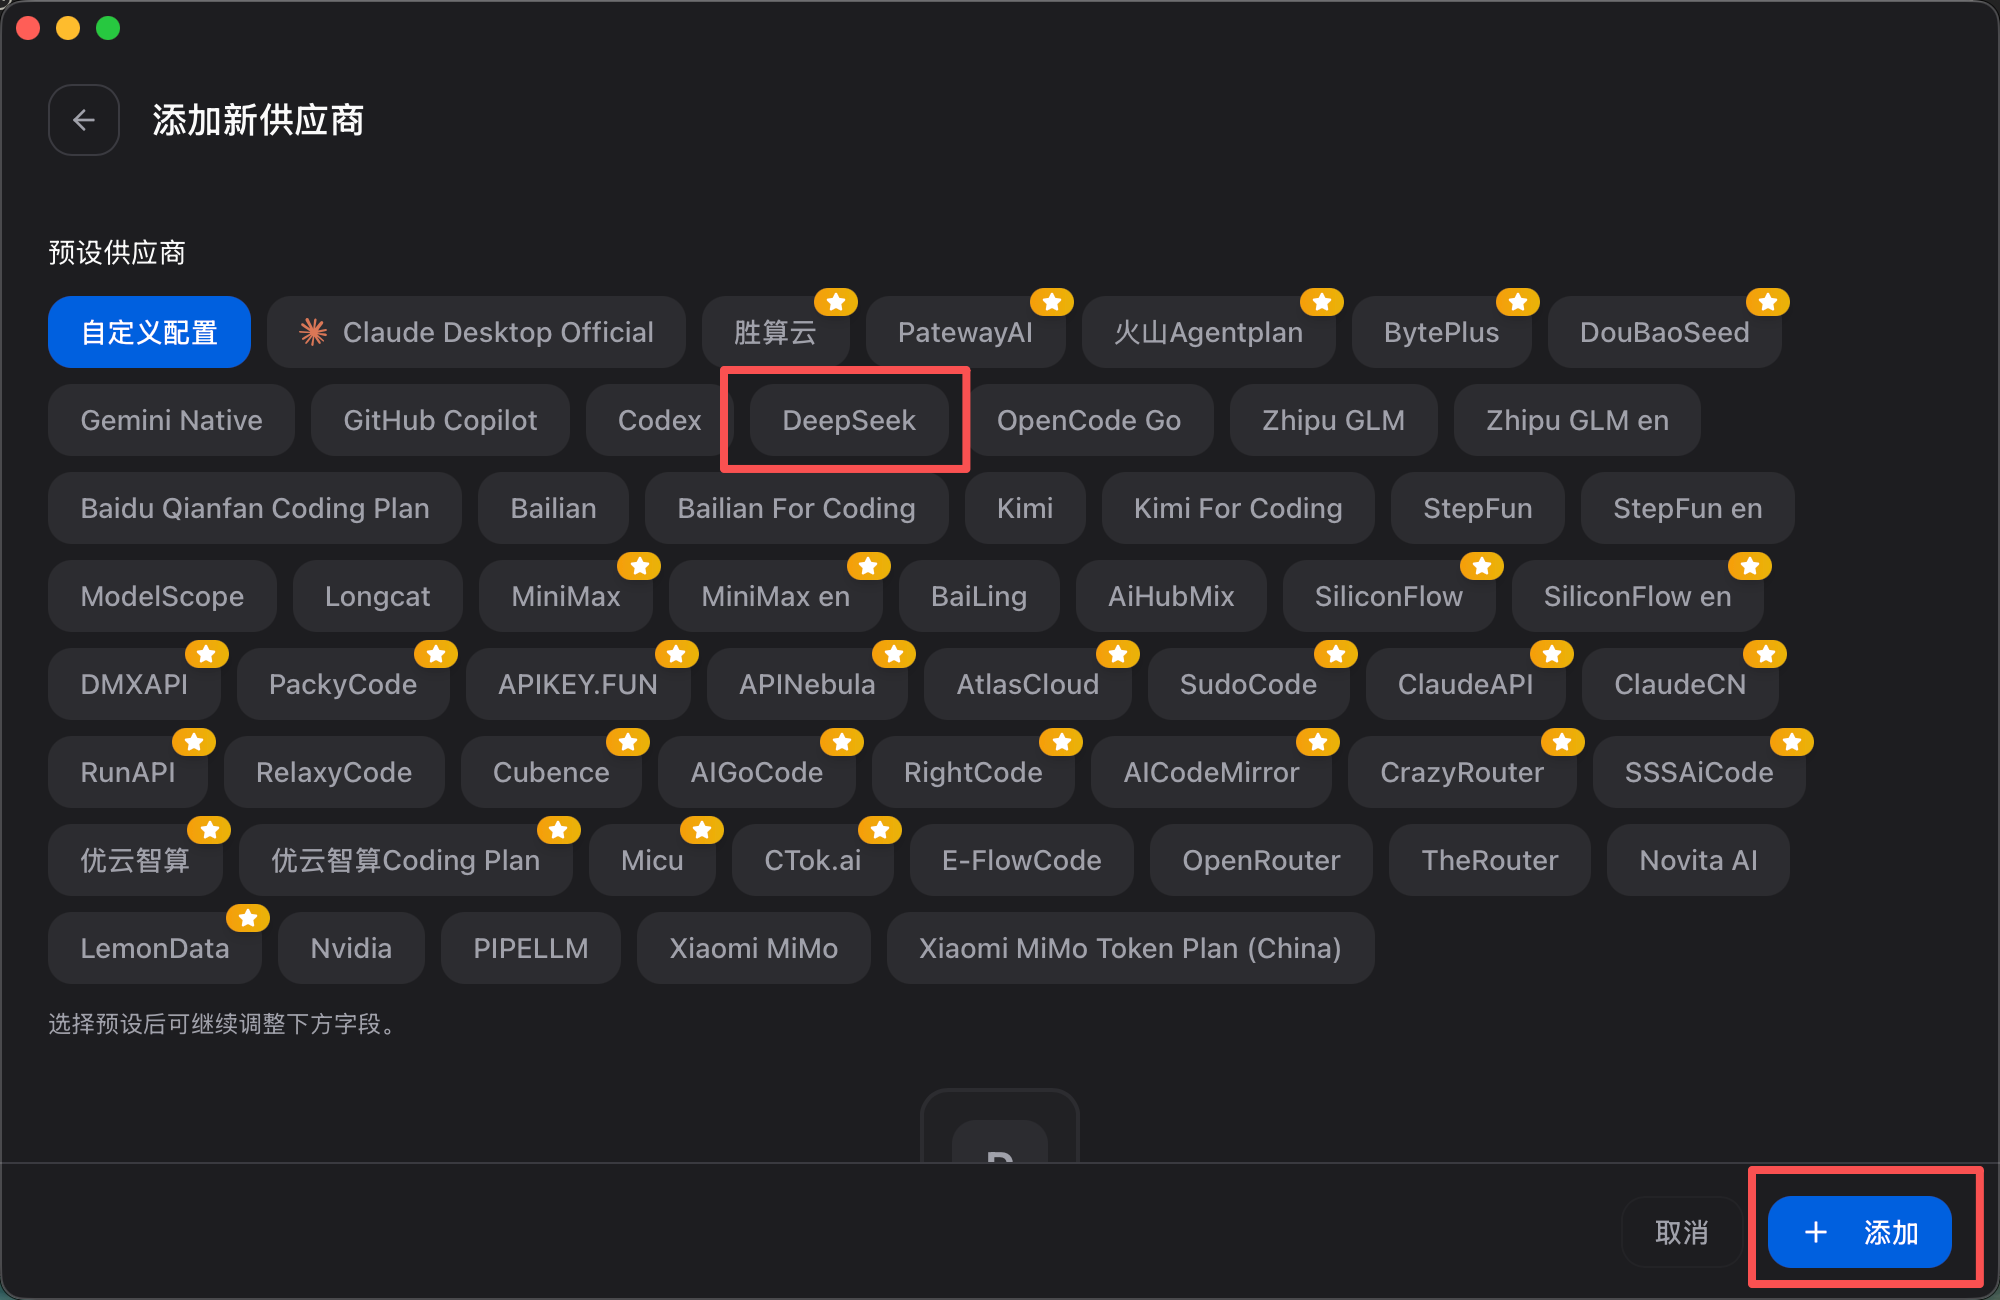Viewport: 2000px width, 1300px height.
Task: Select RelaxyCode preset
Action: pos(334,772)
